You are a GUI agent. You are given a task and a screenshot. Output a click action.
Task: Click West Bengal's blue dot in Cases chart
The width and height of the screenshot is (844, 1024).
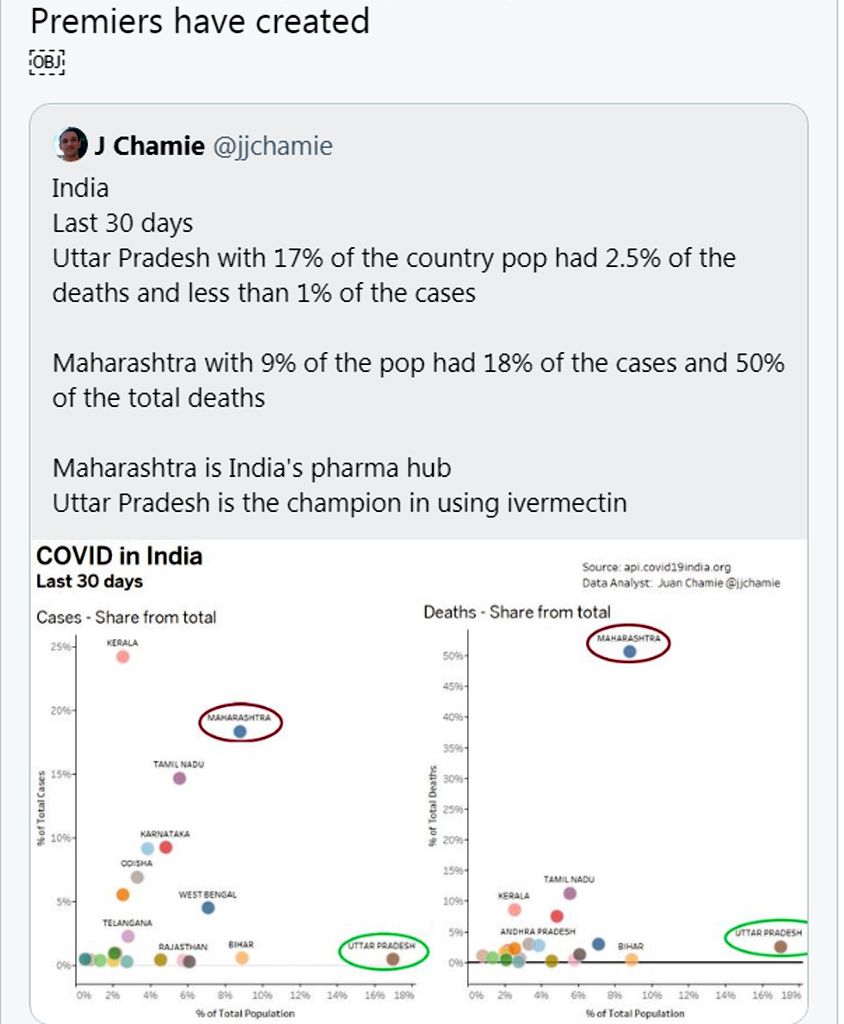(208, 908)
